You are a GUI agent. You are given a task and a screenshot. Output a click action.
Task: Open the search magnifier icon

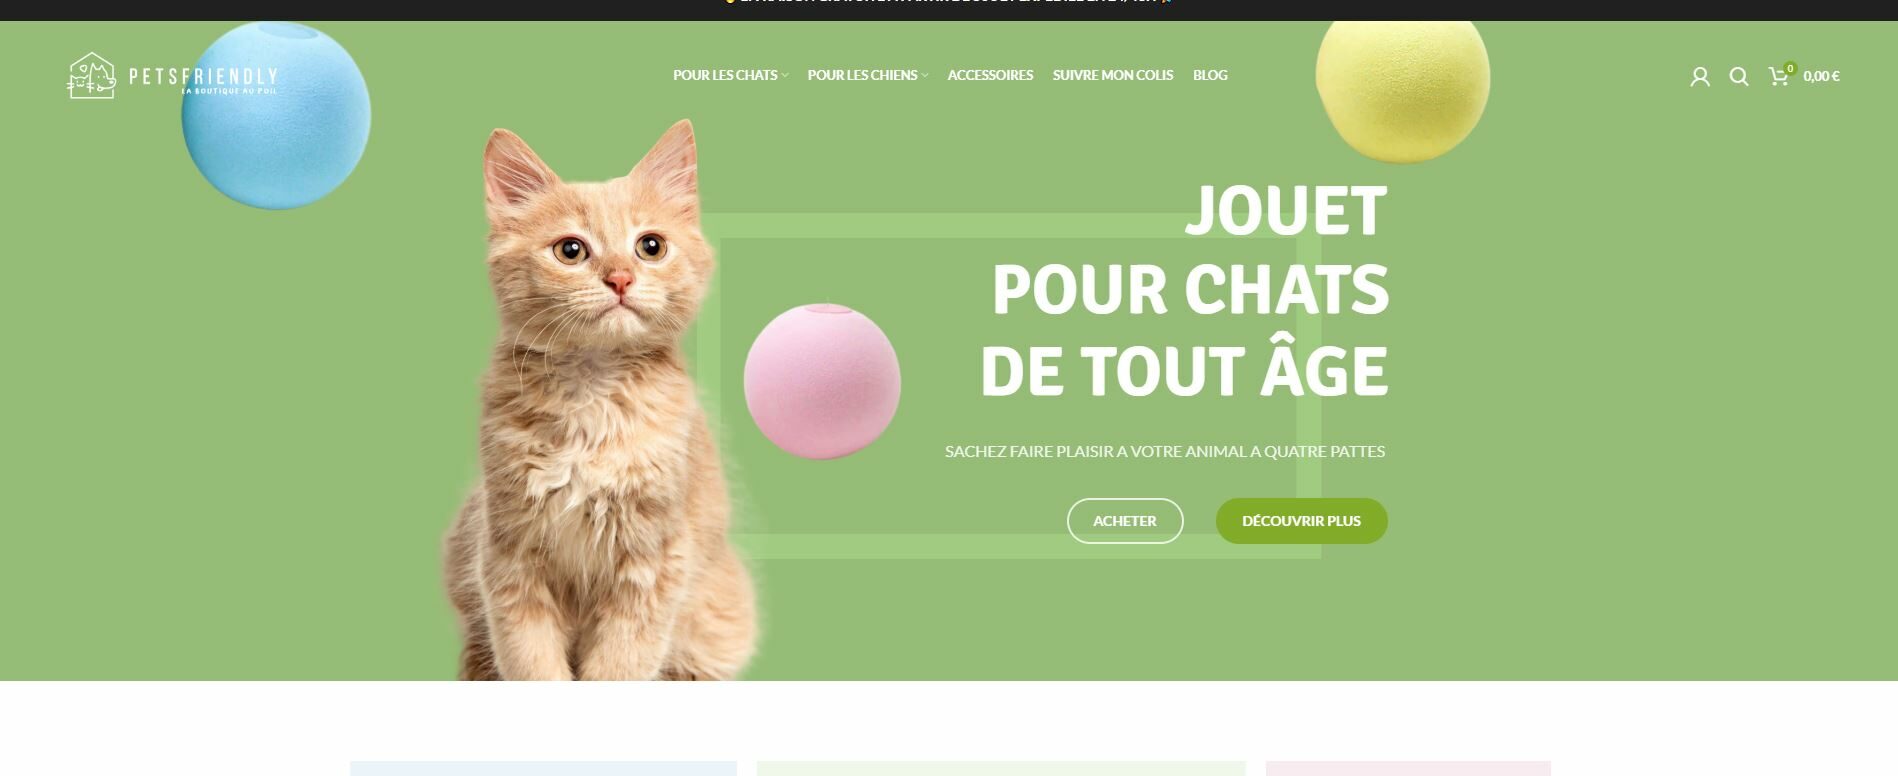click(x=1739, y=76)
